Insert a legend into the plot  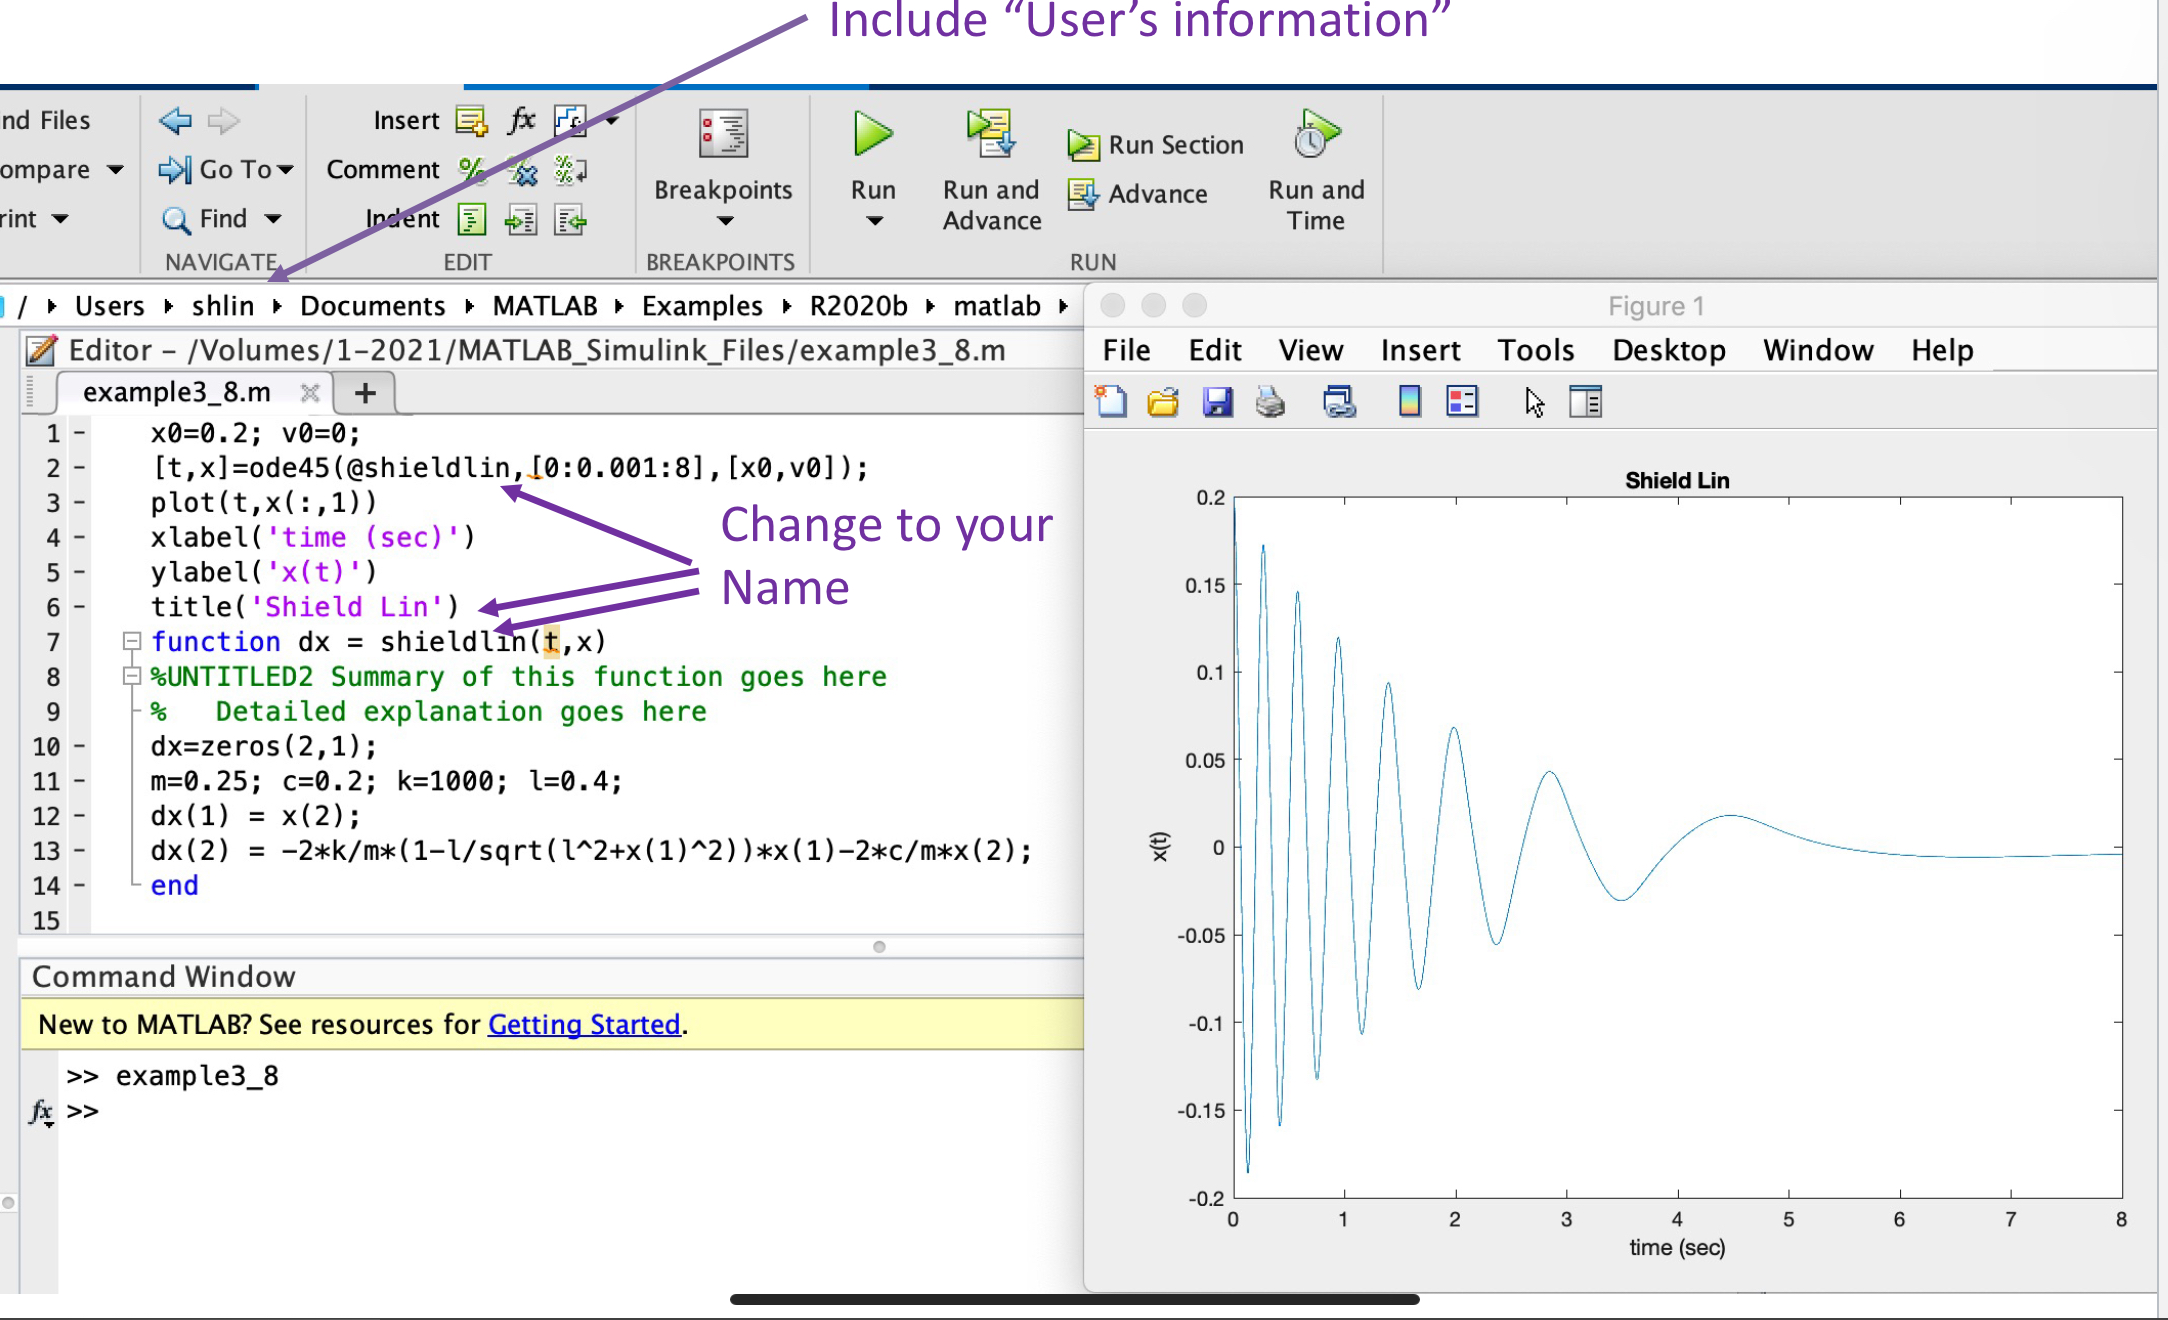(x=1461, y=401)
